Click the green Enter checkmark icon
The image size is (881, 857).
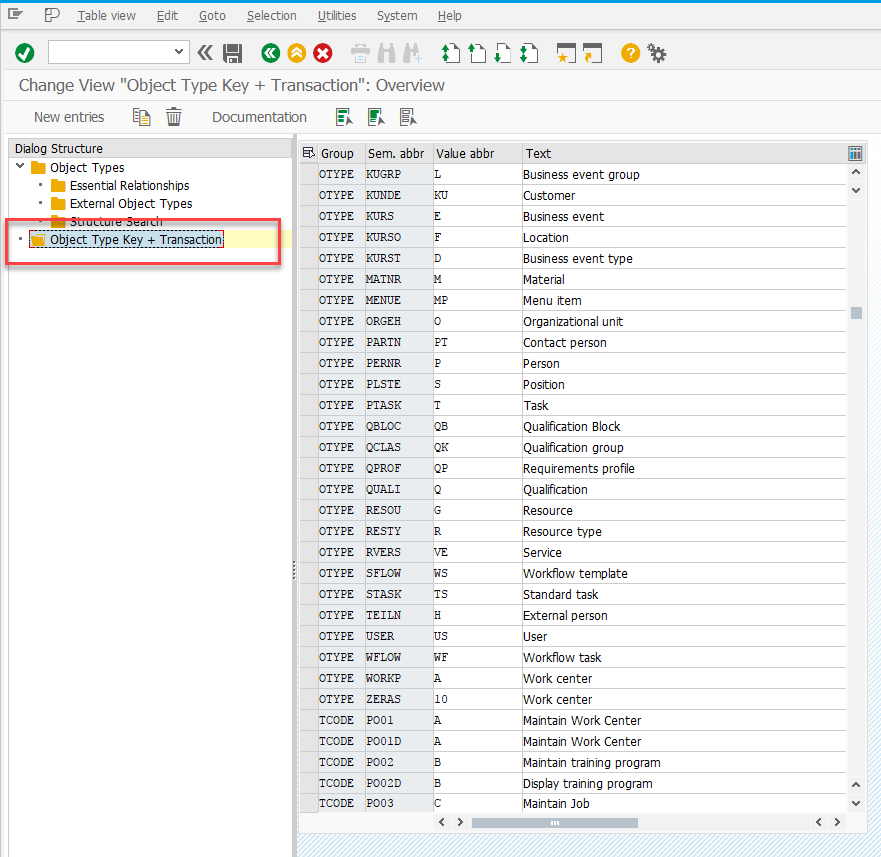click(25, 53)
